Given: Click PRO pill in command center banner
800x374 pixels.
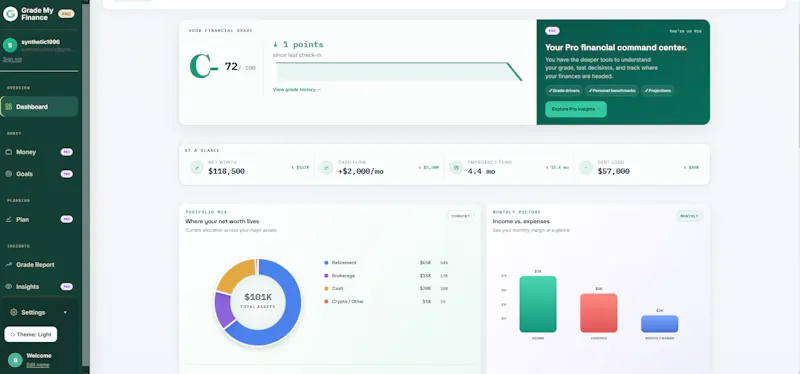Looking at the screenshot, I should [552, 31].
